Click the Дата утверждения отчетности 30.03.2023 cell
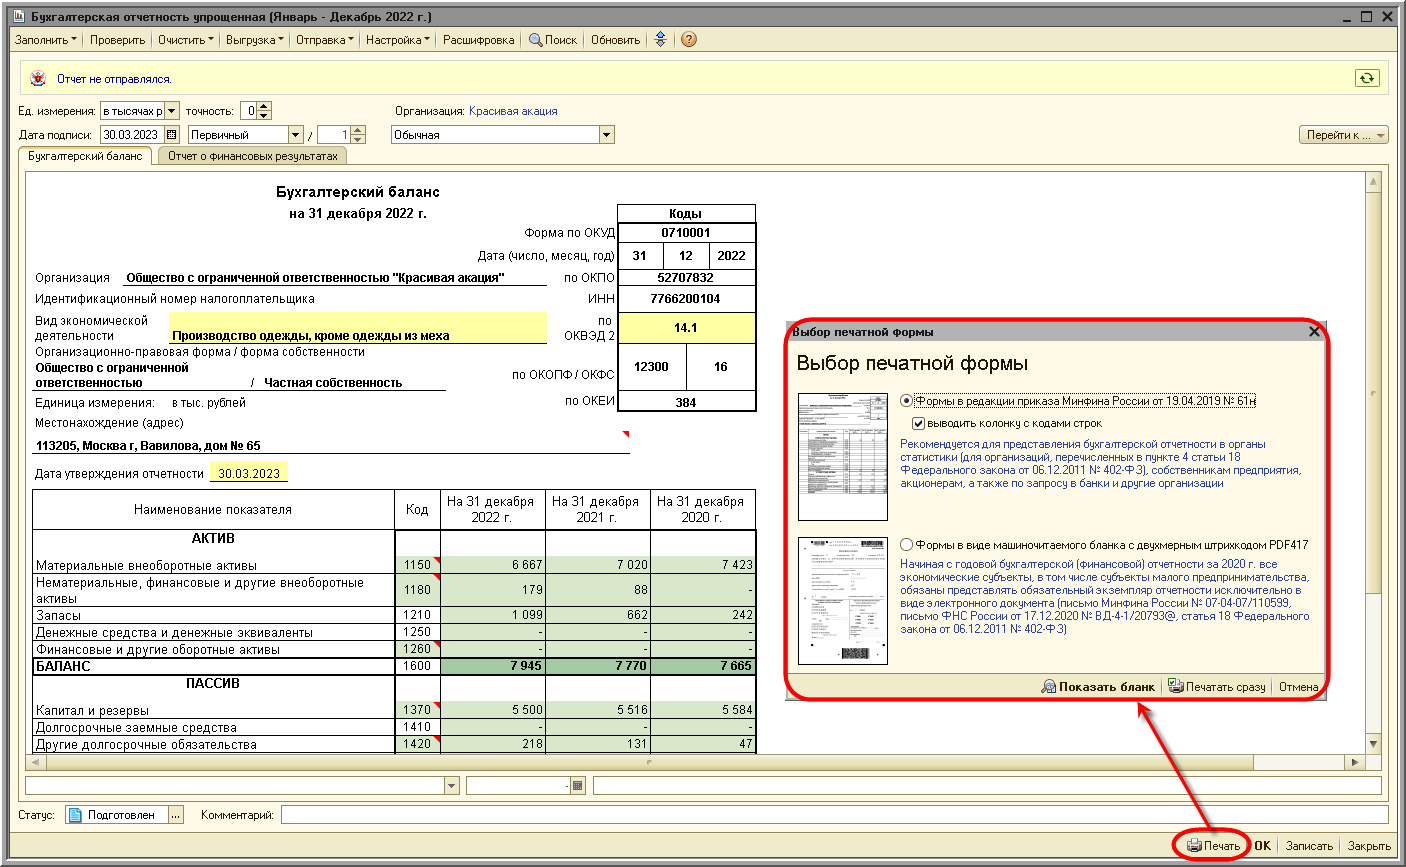This screenshot has width=1406, height=867. pyautogui.click(x=248, y=473)
